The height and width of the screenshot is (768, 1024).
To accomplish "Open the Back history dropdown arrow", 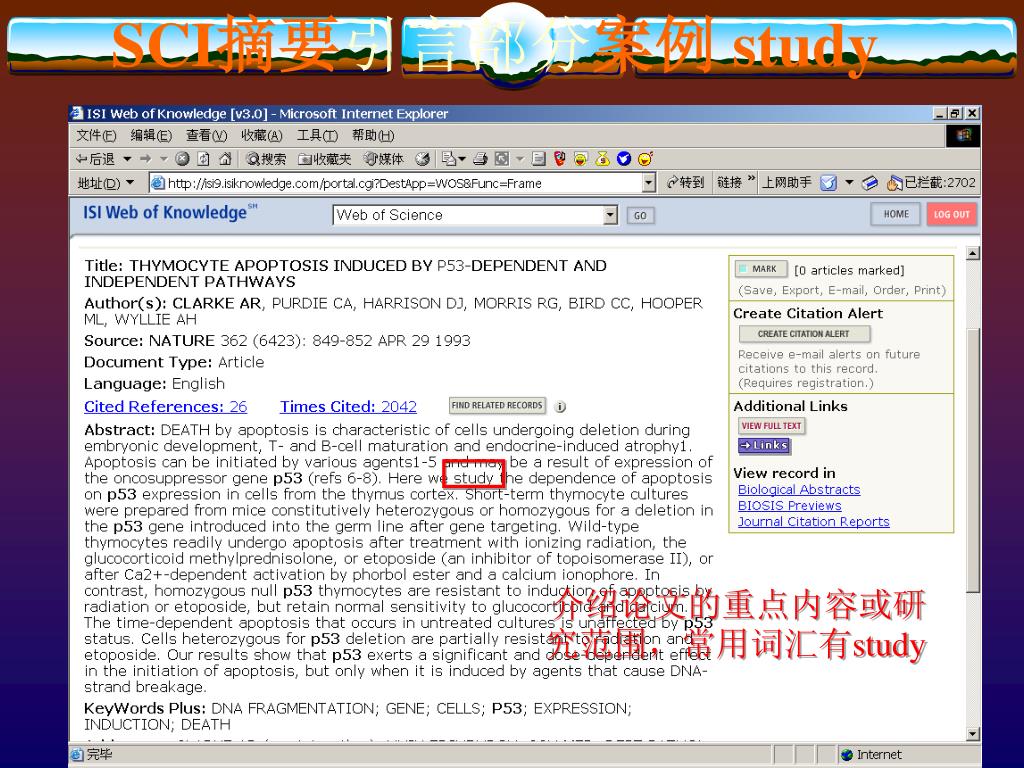I will (x=127, y=159).
